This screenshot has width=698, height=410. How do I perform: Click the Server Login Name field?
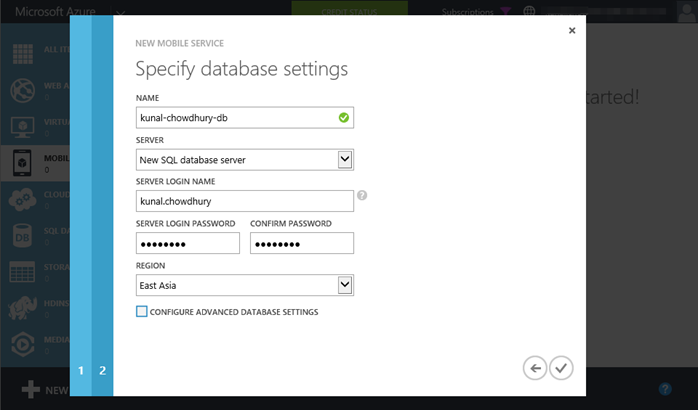(244, 201)
